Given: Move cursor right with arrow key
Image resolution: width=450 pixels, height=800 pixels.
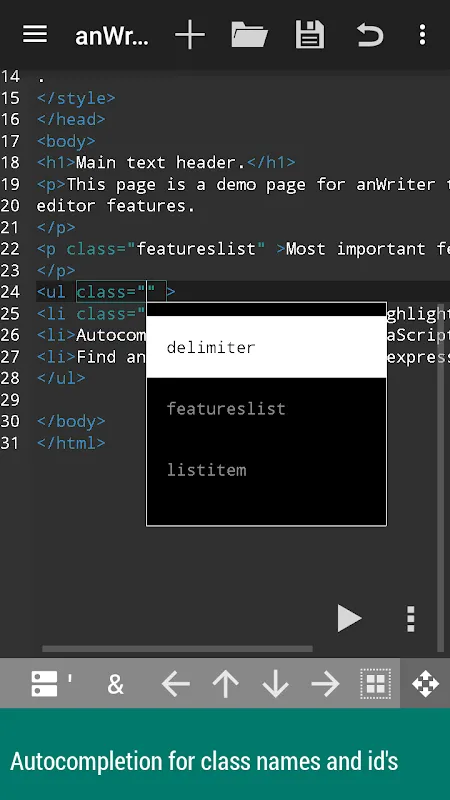Looking at the screenshot, I should tap(325, 684).
